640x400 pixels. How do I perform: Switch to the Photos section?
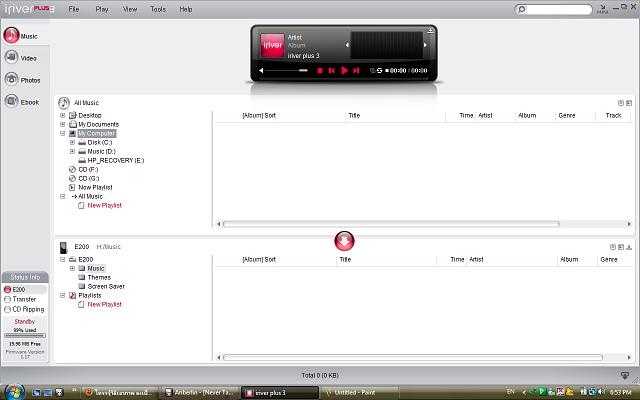tap(22, 79)
